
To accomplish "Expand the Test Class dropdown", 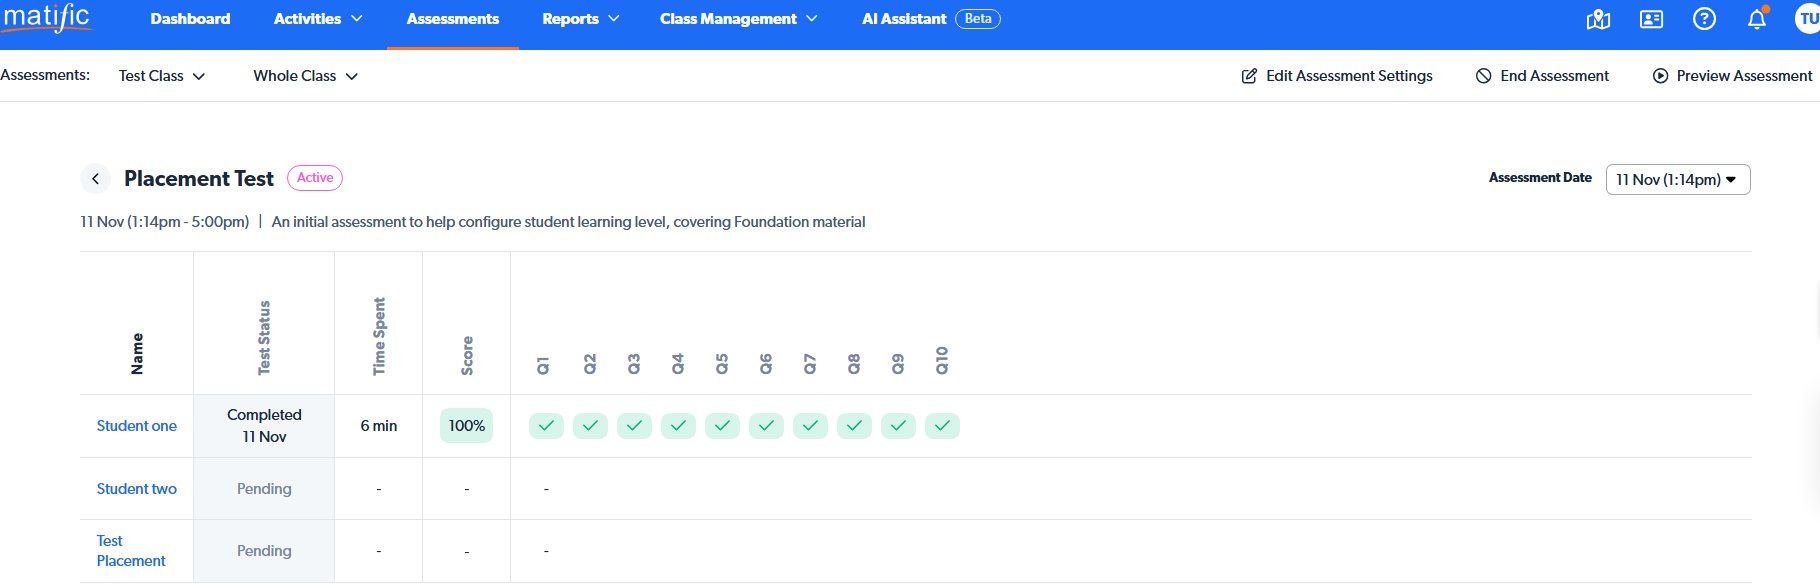I will (x=162, y=76).
